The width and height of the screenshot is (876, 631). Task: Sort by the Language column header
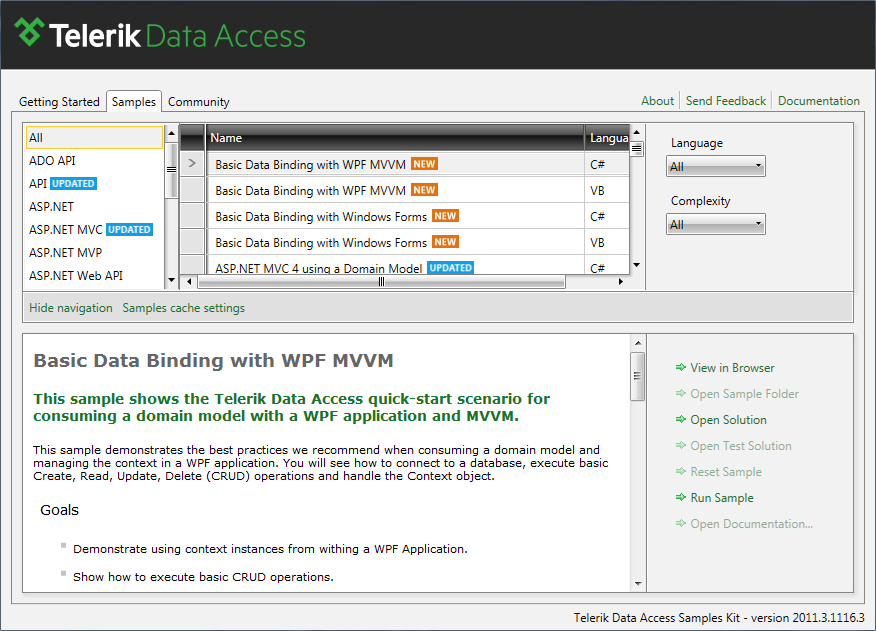(607, 137)
